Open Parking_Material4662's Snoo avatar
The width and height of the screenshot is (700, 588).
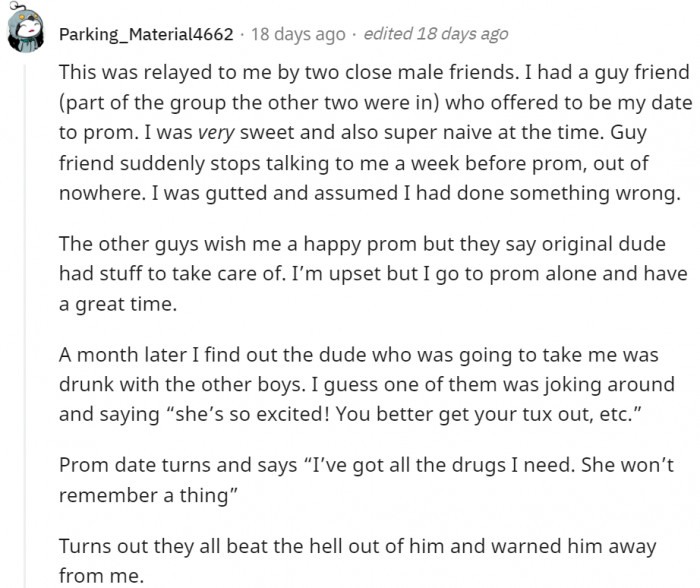pyautogui.click(x=25, y=29)
